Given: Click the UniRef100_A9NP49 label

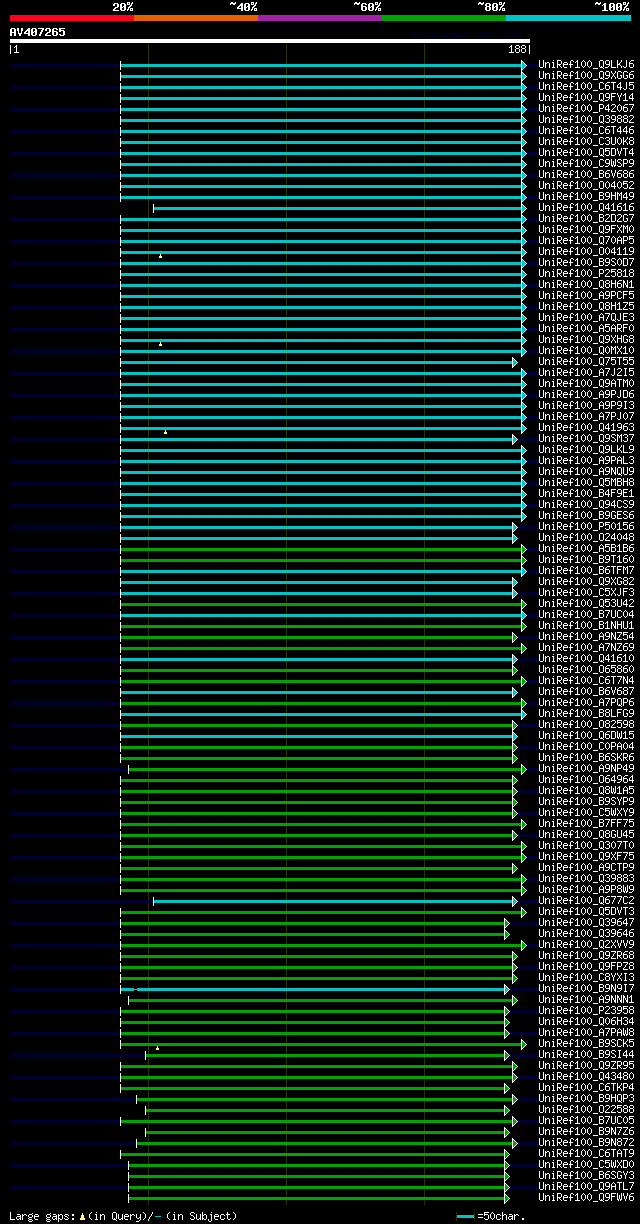Looking at the screenshot, I should (586, 769).
